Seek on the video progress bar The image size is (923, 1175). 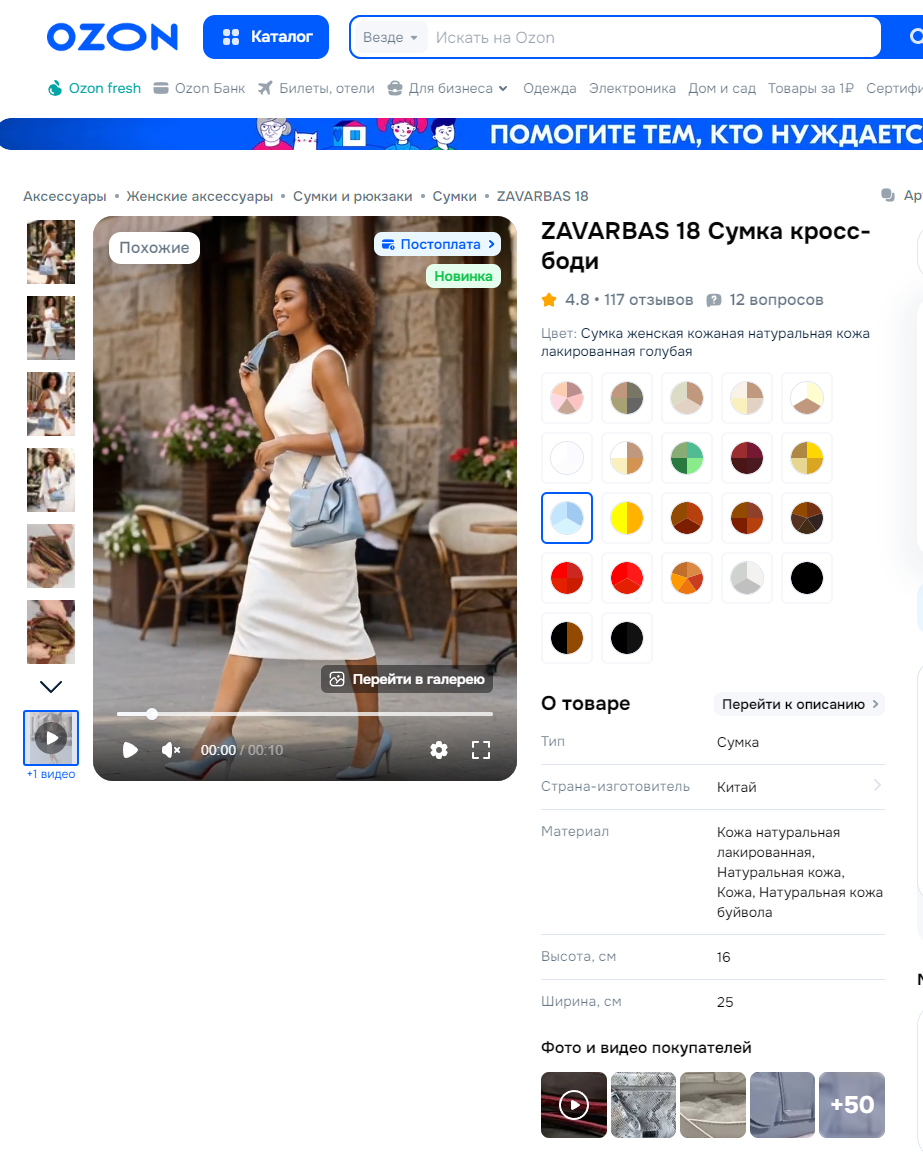pyautogui.click(x=305, y=714)
